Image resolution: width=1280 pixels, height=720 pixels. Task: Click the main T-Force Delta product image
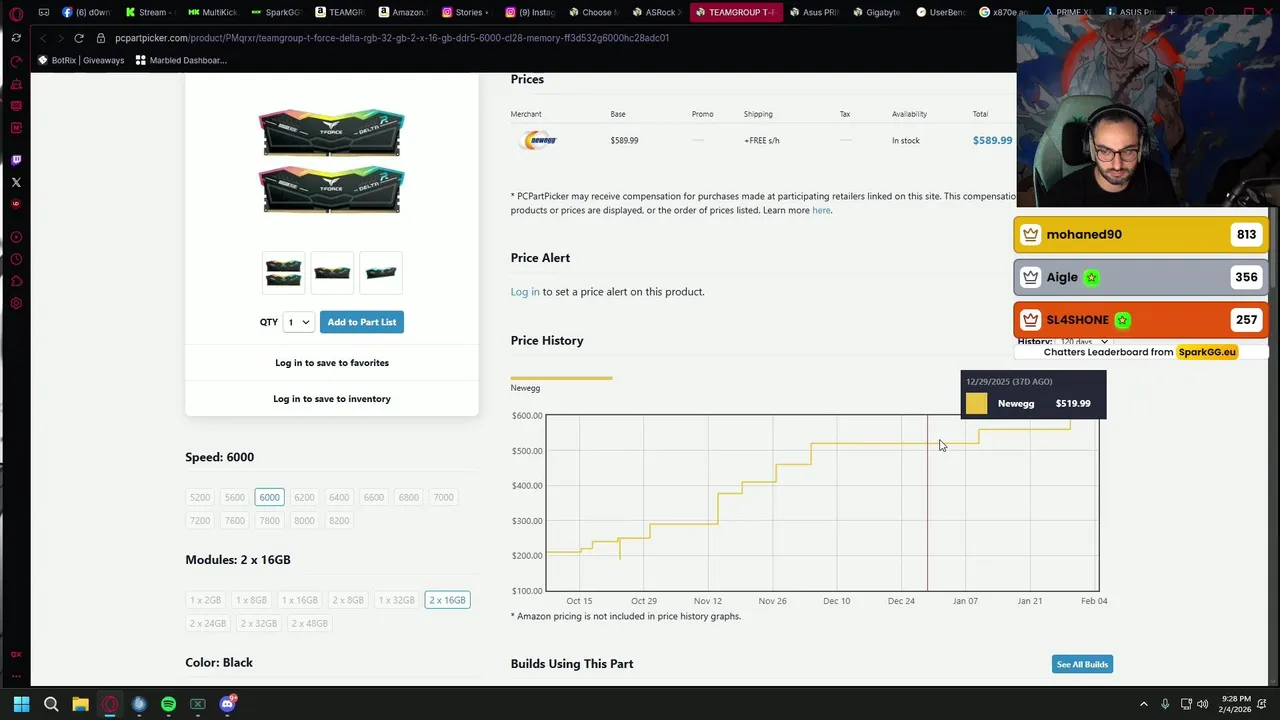tap(332, 161)
